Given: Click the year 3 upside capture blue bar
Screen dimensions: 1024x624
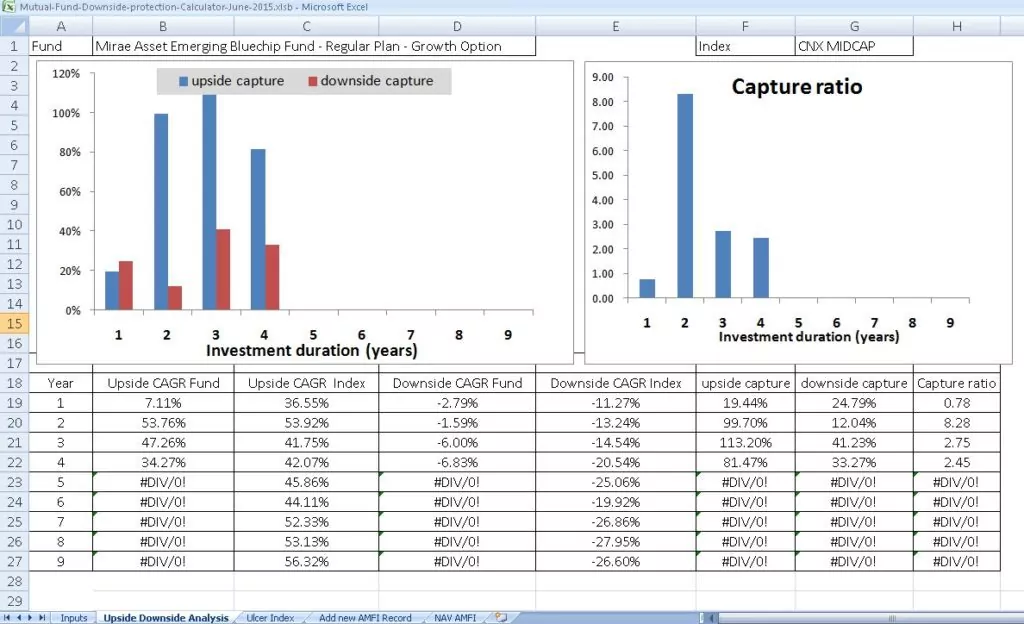Looking at the screenshot, I should pyautogui.click(x=209, y=202).
